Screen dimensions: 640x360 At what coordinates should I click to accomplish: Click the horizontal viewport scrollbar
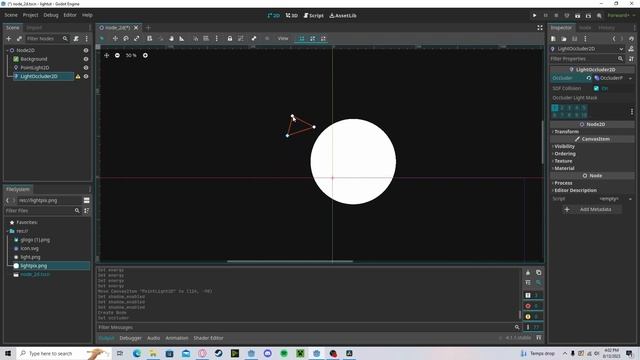tap(290, 261)
